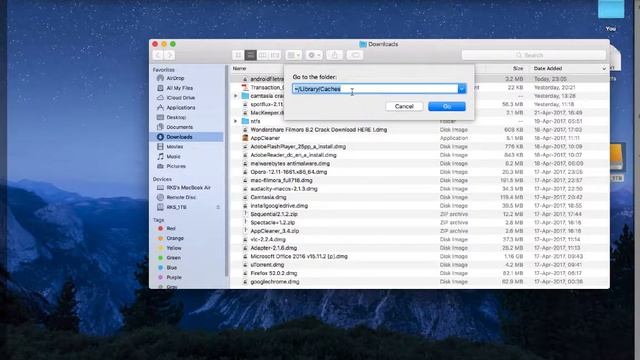Switch to column view
Viewport: 640px width, 360px height.
pyautogui.click(x=263, y=55)
